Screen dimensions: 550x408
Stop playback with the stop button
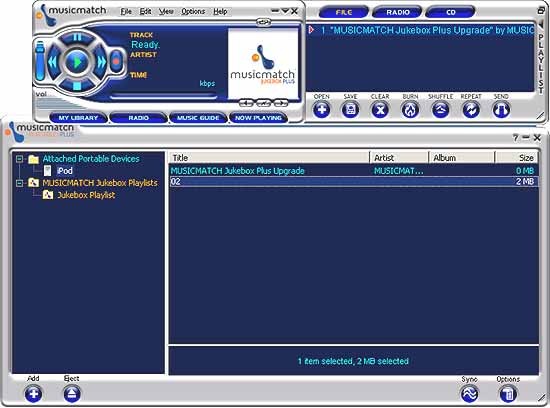coord(77,86)
